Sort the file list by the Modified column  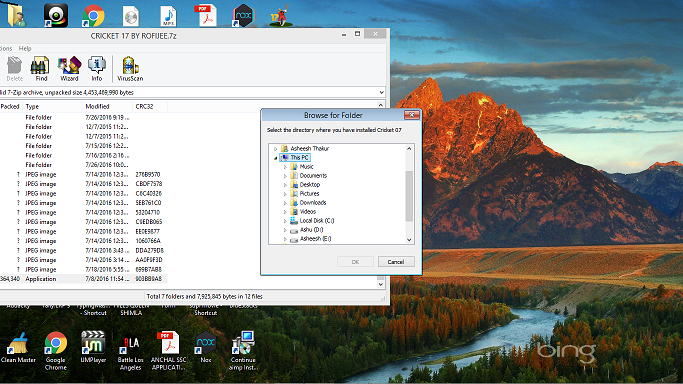[x=107, y=106]
